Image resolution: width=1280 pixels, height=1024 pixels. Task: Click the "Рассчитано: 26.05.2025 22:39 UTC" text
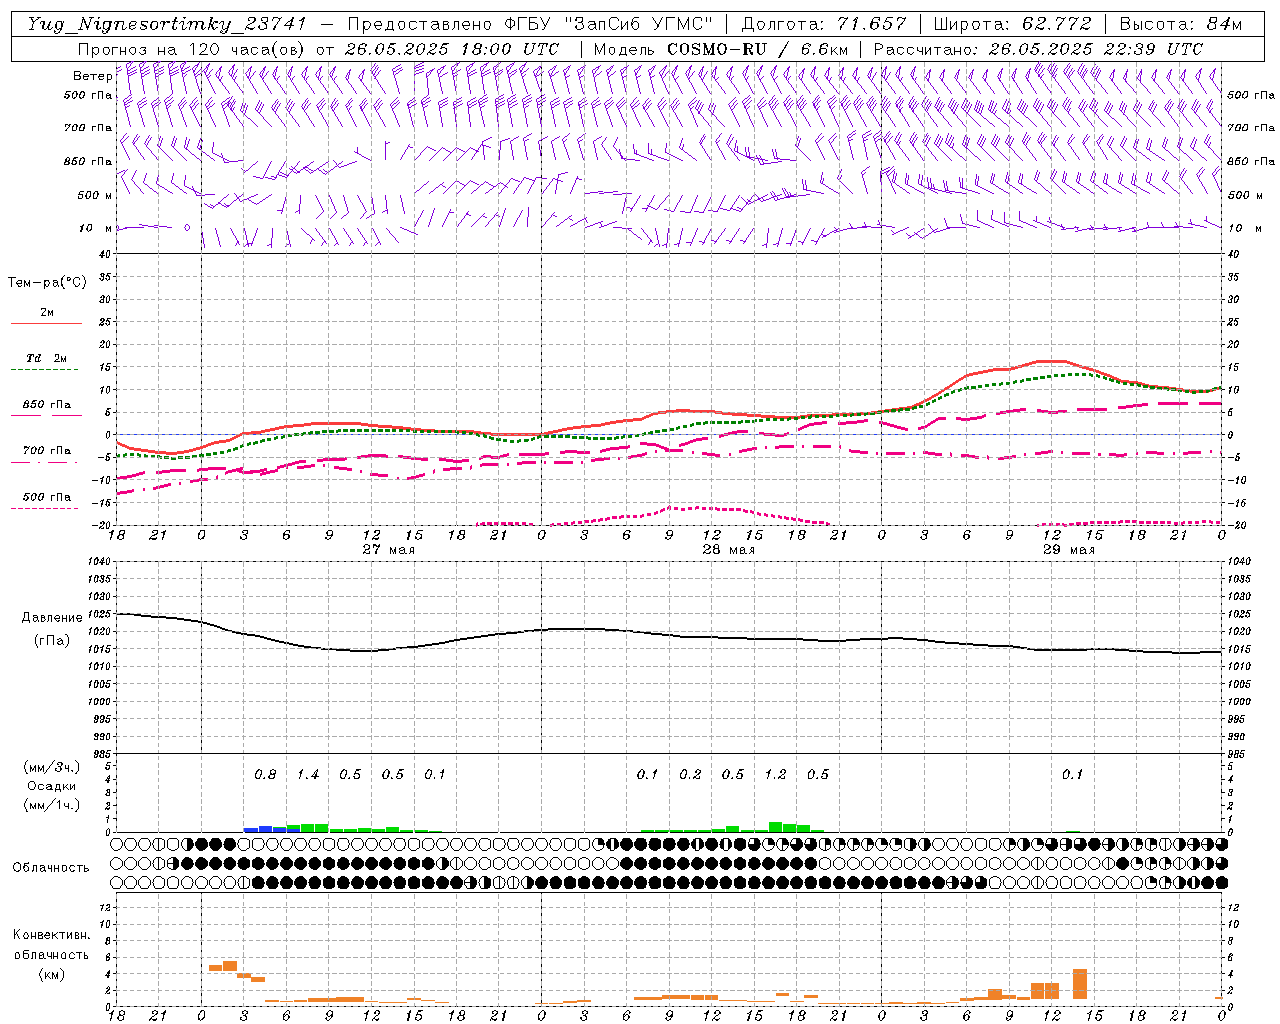point(1038,49)
